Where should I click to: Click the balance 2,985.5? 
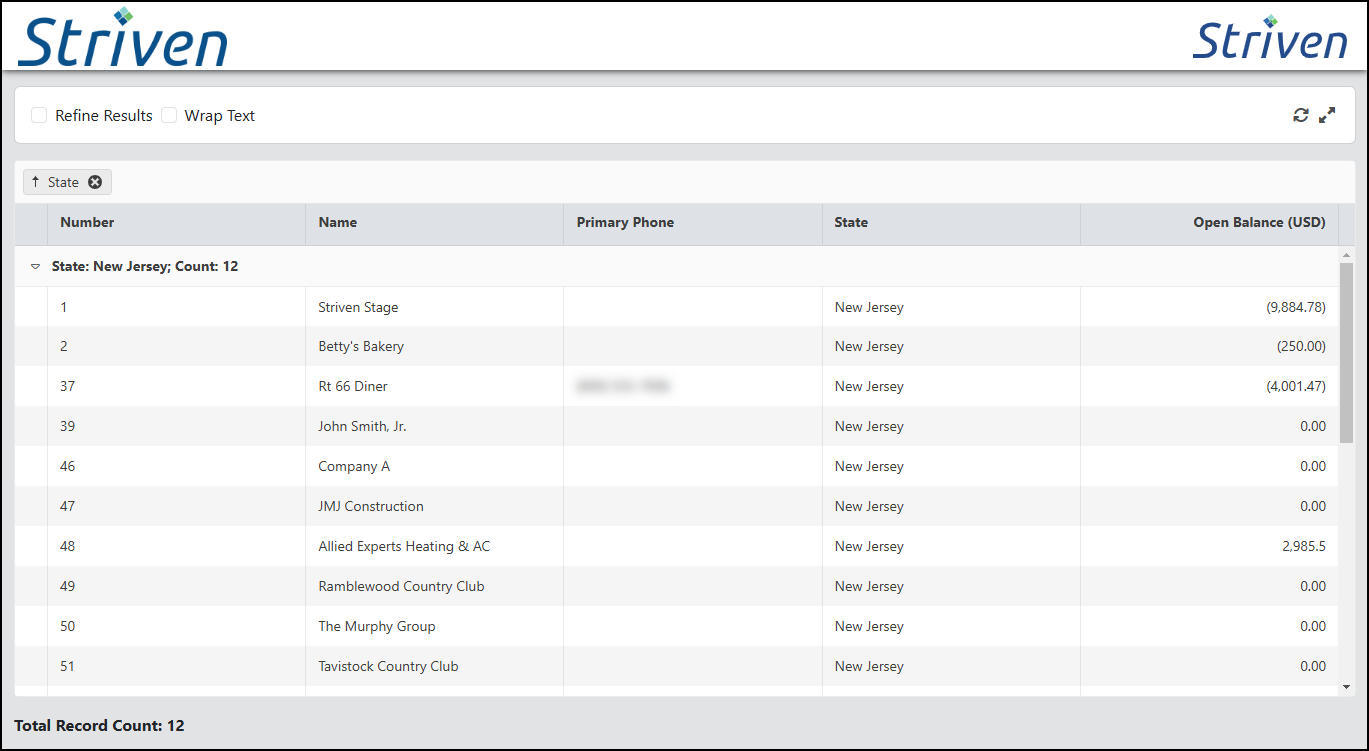[1304, 546]
